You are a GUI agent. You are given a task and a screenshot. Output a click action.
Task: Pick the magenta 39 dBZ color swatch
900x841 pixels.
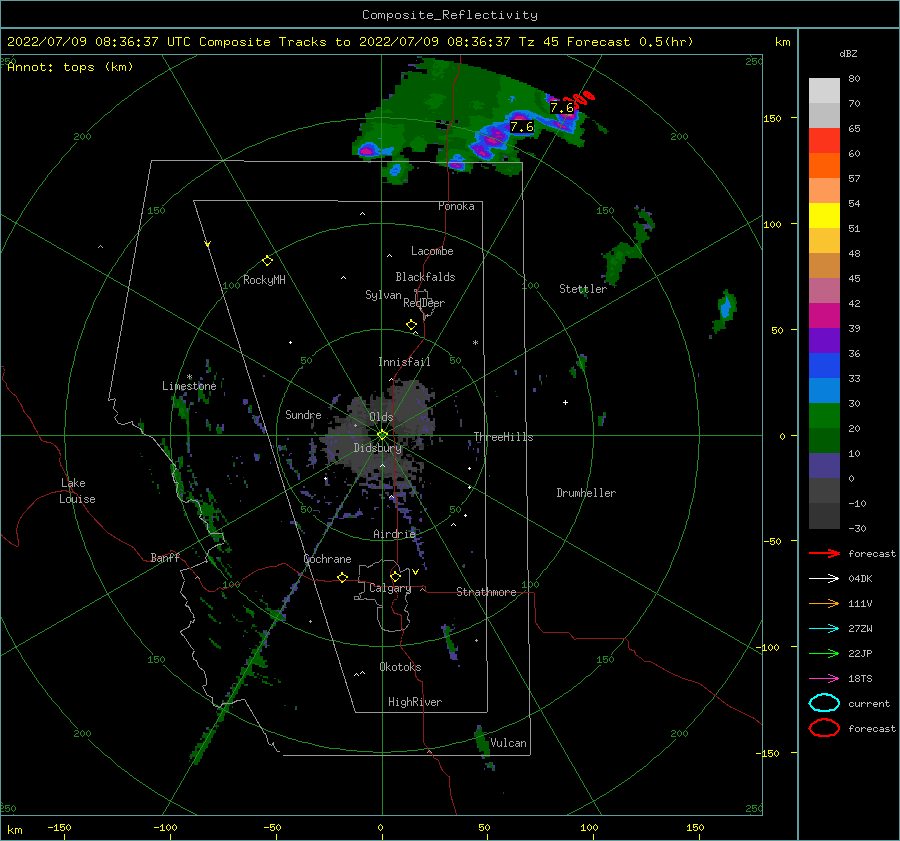824,316
